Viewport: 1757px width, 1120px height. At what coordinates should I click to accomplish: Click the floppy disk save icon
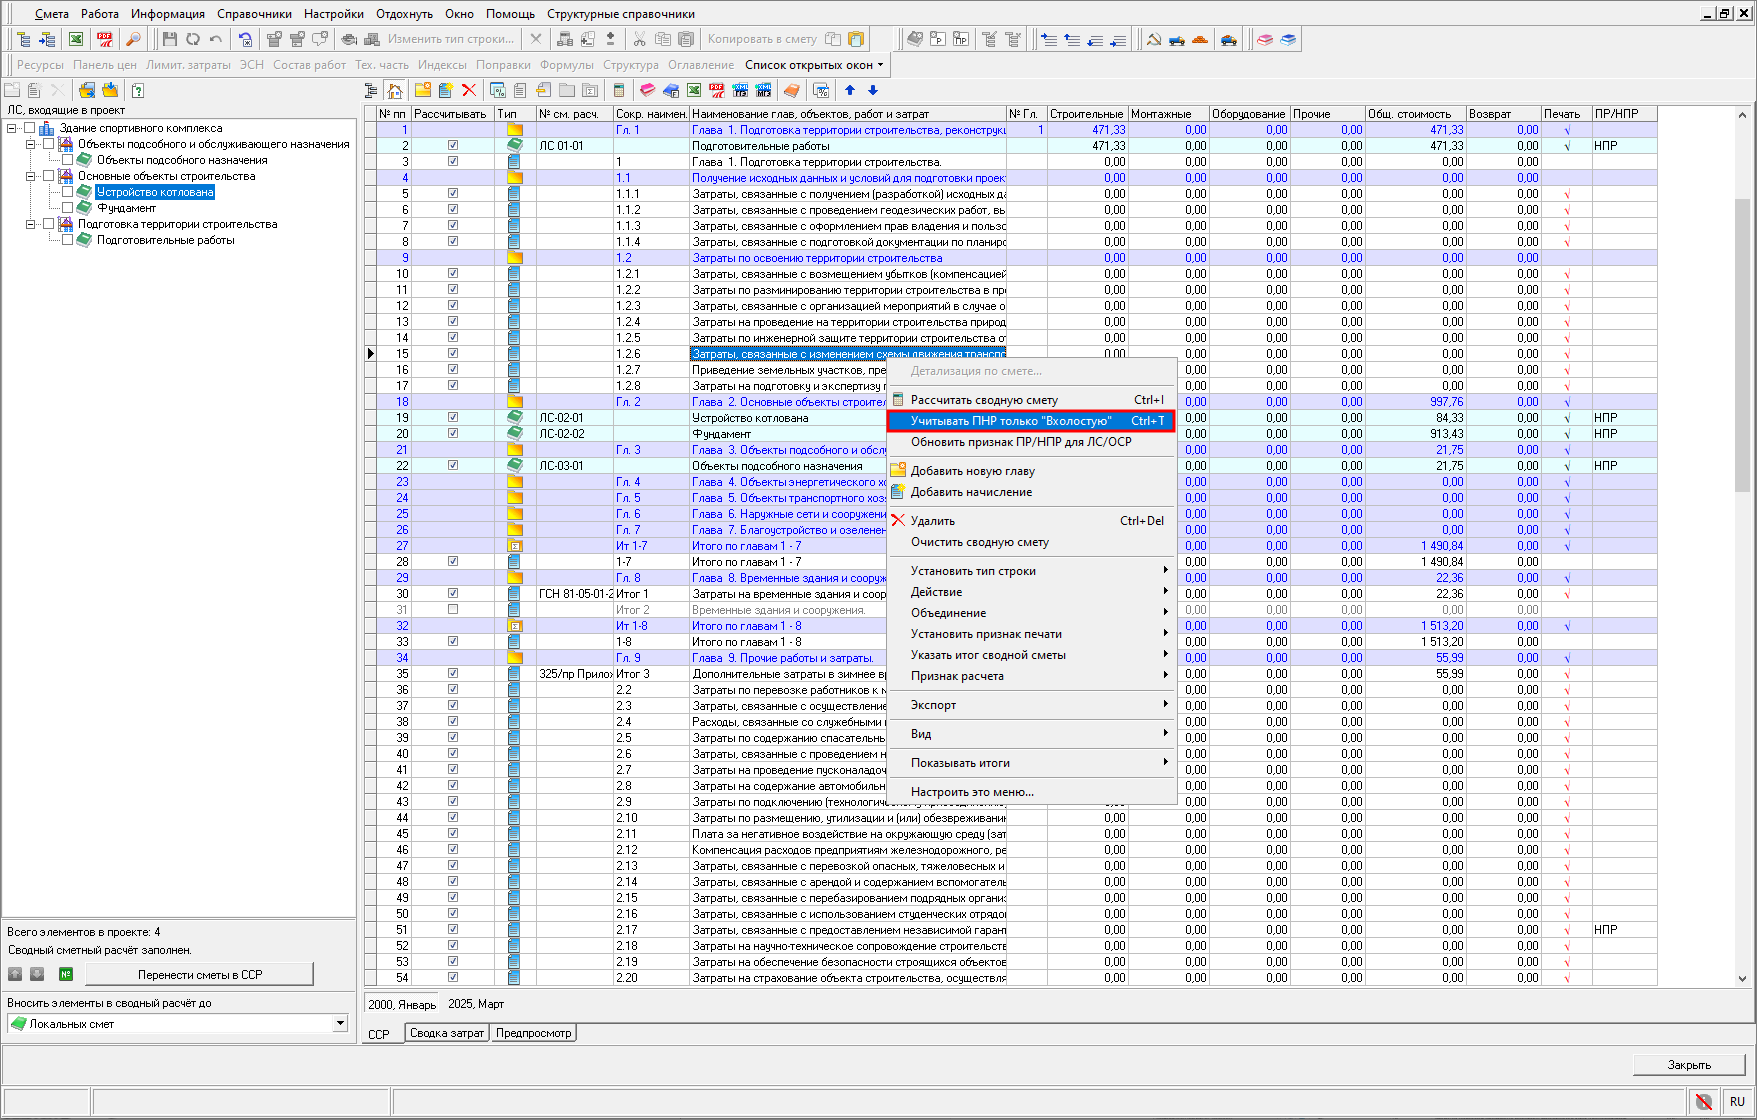169,39
